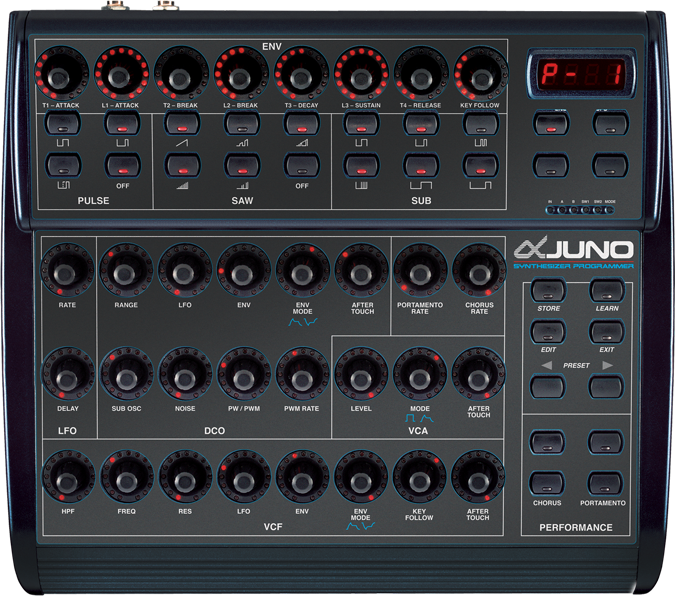This screenshot has width=675, height=596.
Task: Click the LFO knob in DCO section
Action: [185, 270]
